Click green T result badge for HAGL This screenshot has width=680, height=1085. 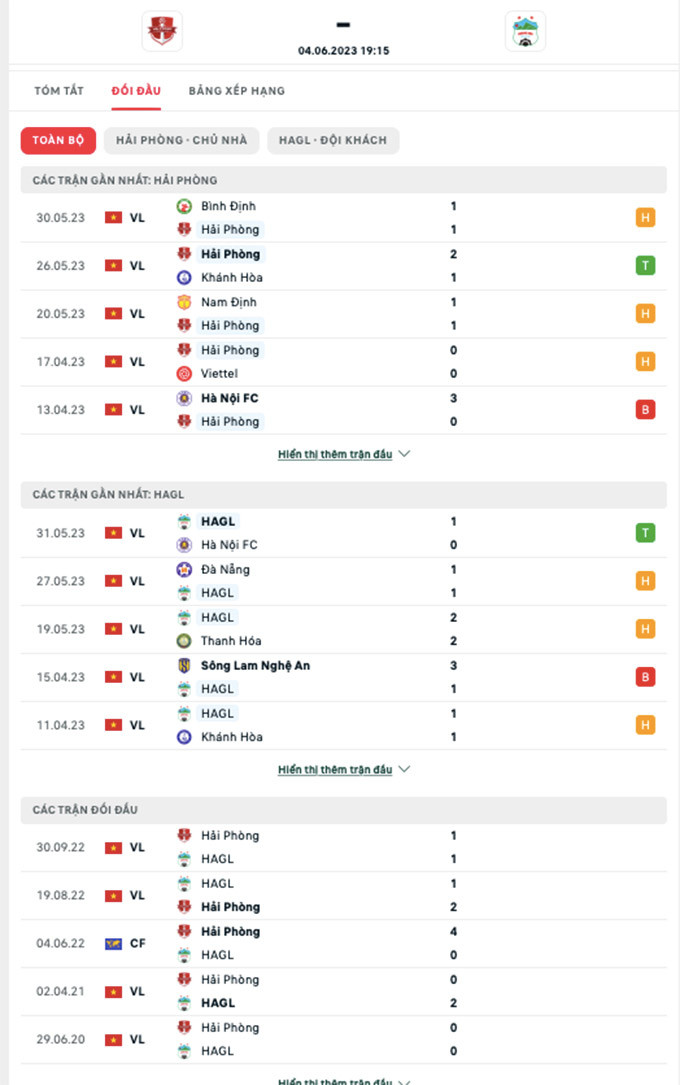pyautogui.click(x=645, y=533)
